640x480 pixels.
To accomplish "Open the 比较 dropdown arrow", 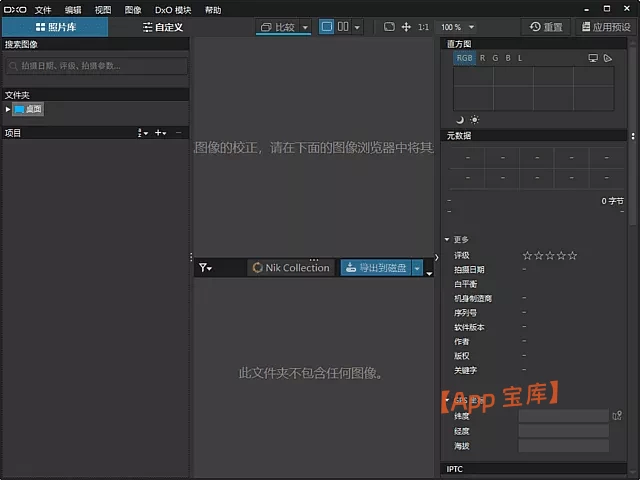I will [x=305, y=27].
